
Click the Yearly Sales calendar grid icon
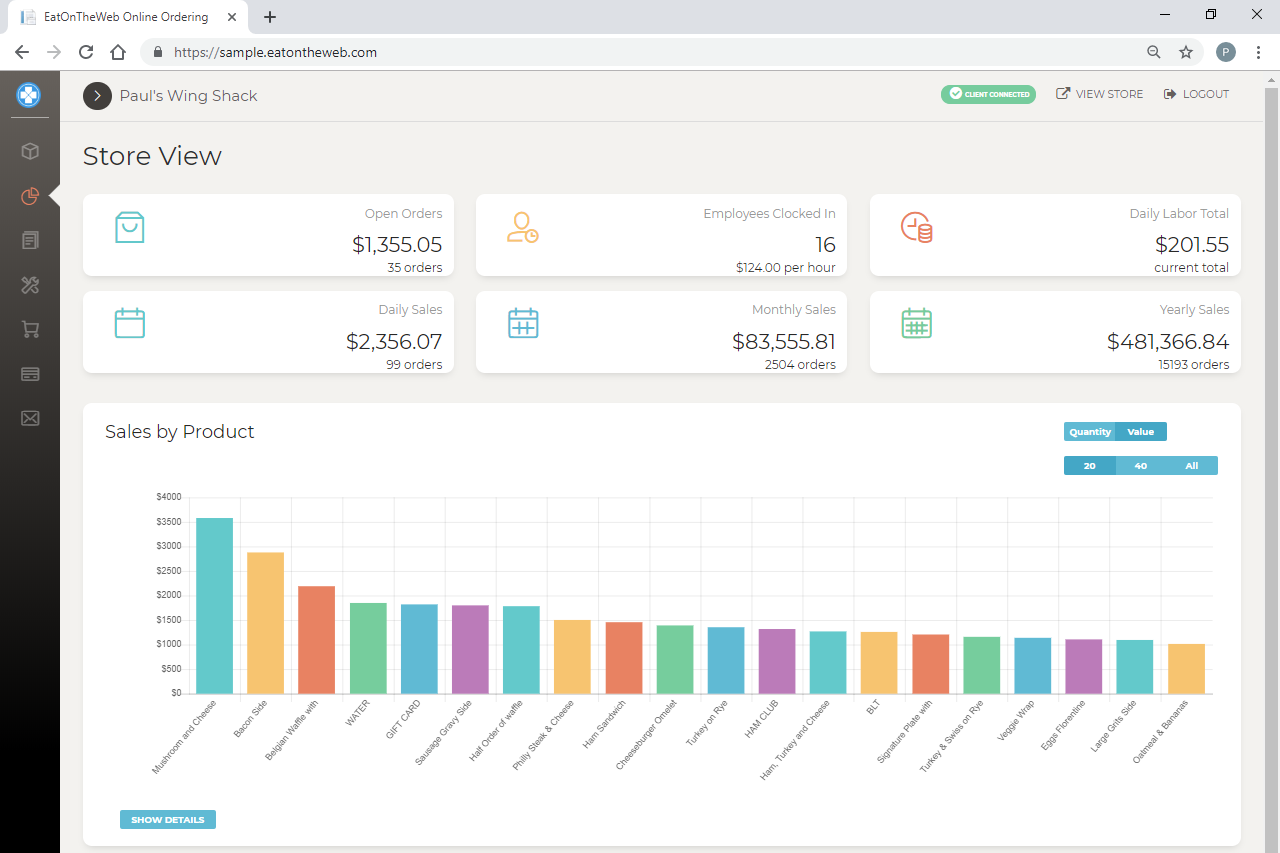[x=917, y=323]
